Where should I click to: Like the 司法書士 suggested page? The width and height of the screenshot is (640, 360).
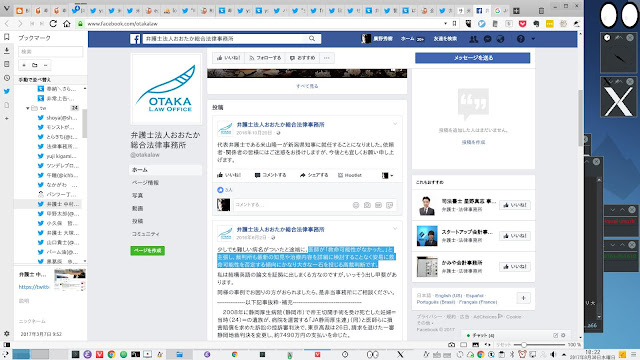tap(515, 205)
